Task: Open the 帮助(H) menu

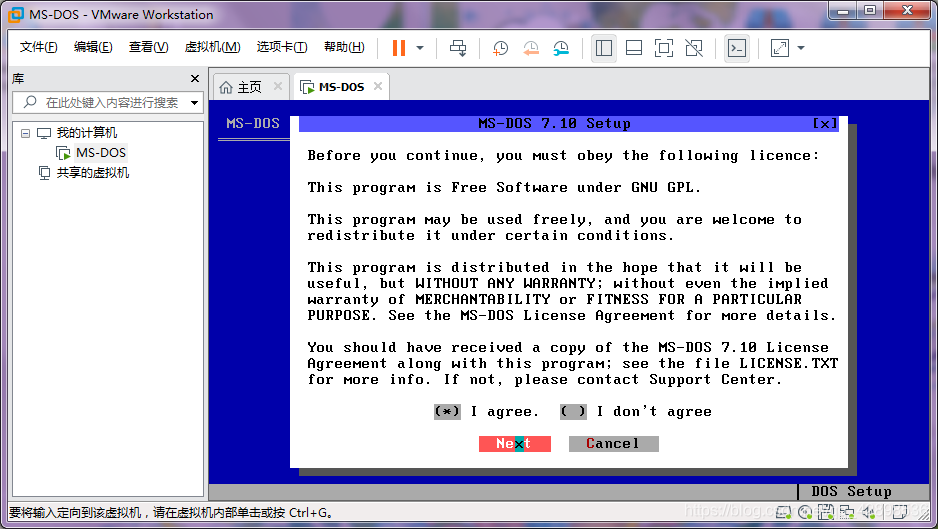Action: 344,47
